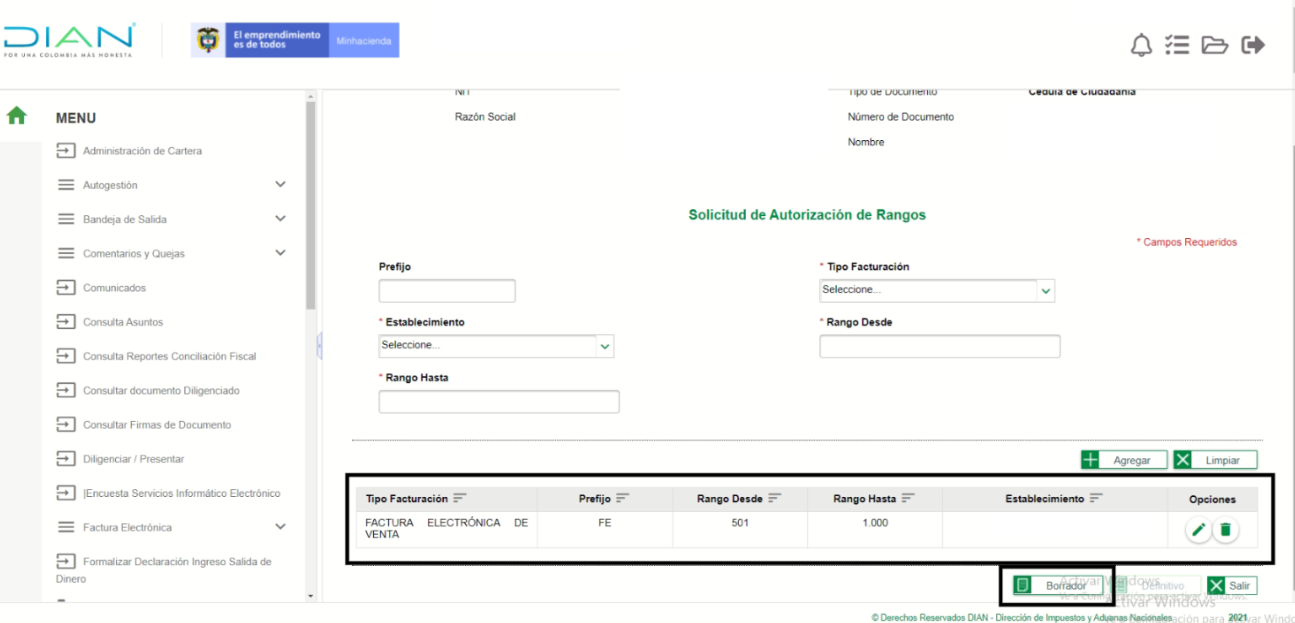Sort the Rango Desde column
This screenshot has height=623, width=1295.
774,499
